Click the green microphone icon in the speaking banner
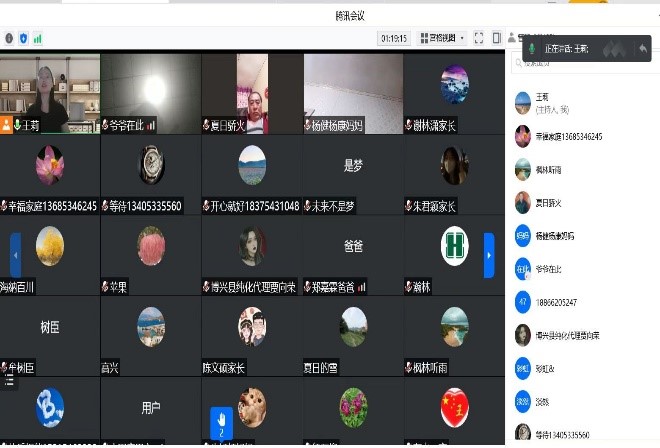 point(532,48)
